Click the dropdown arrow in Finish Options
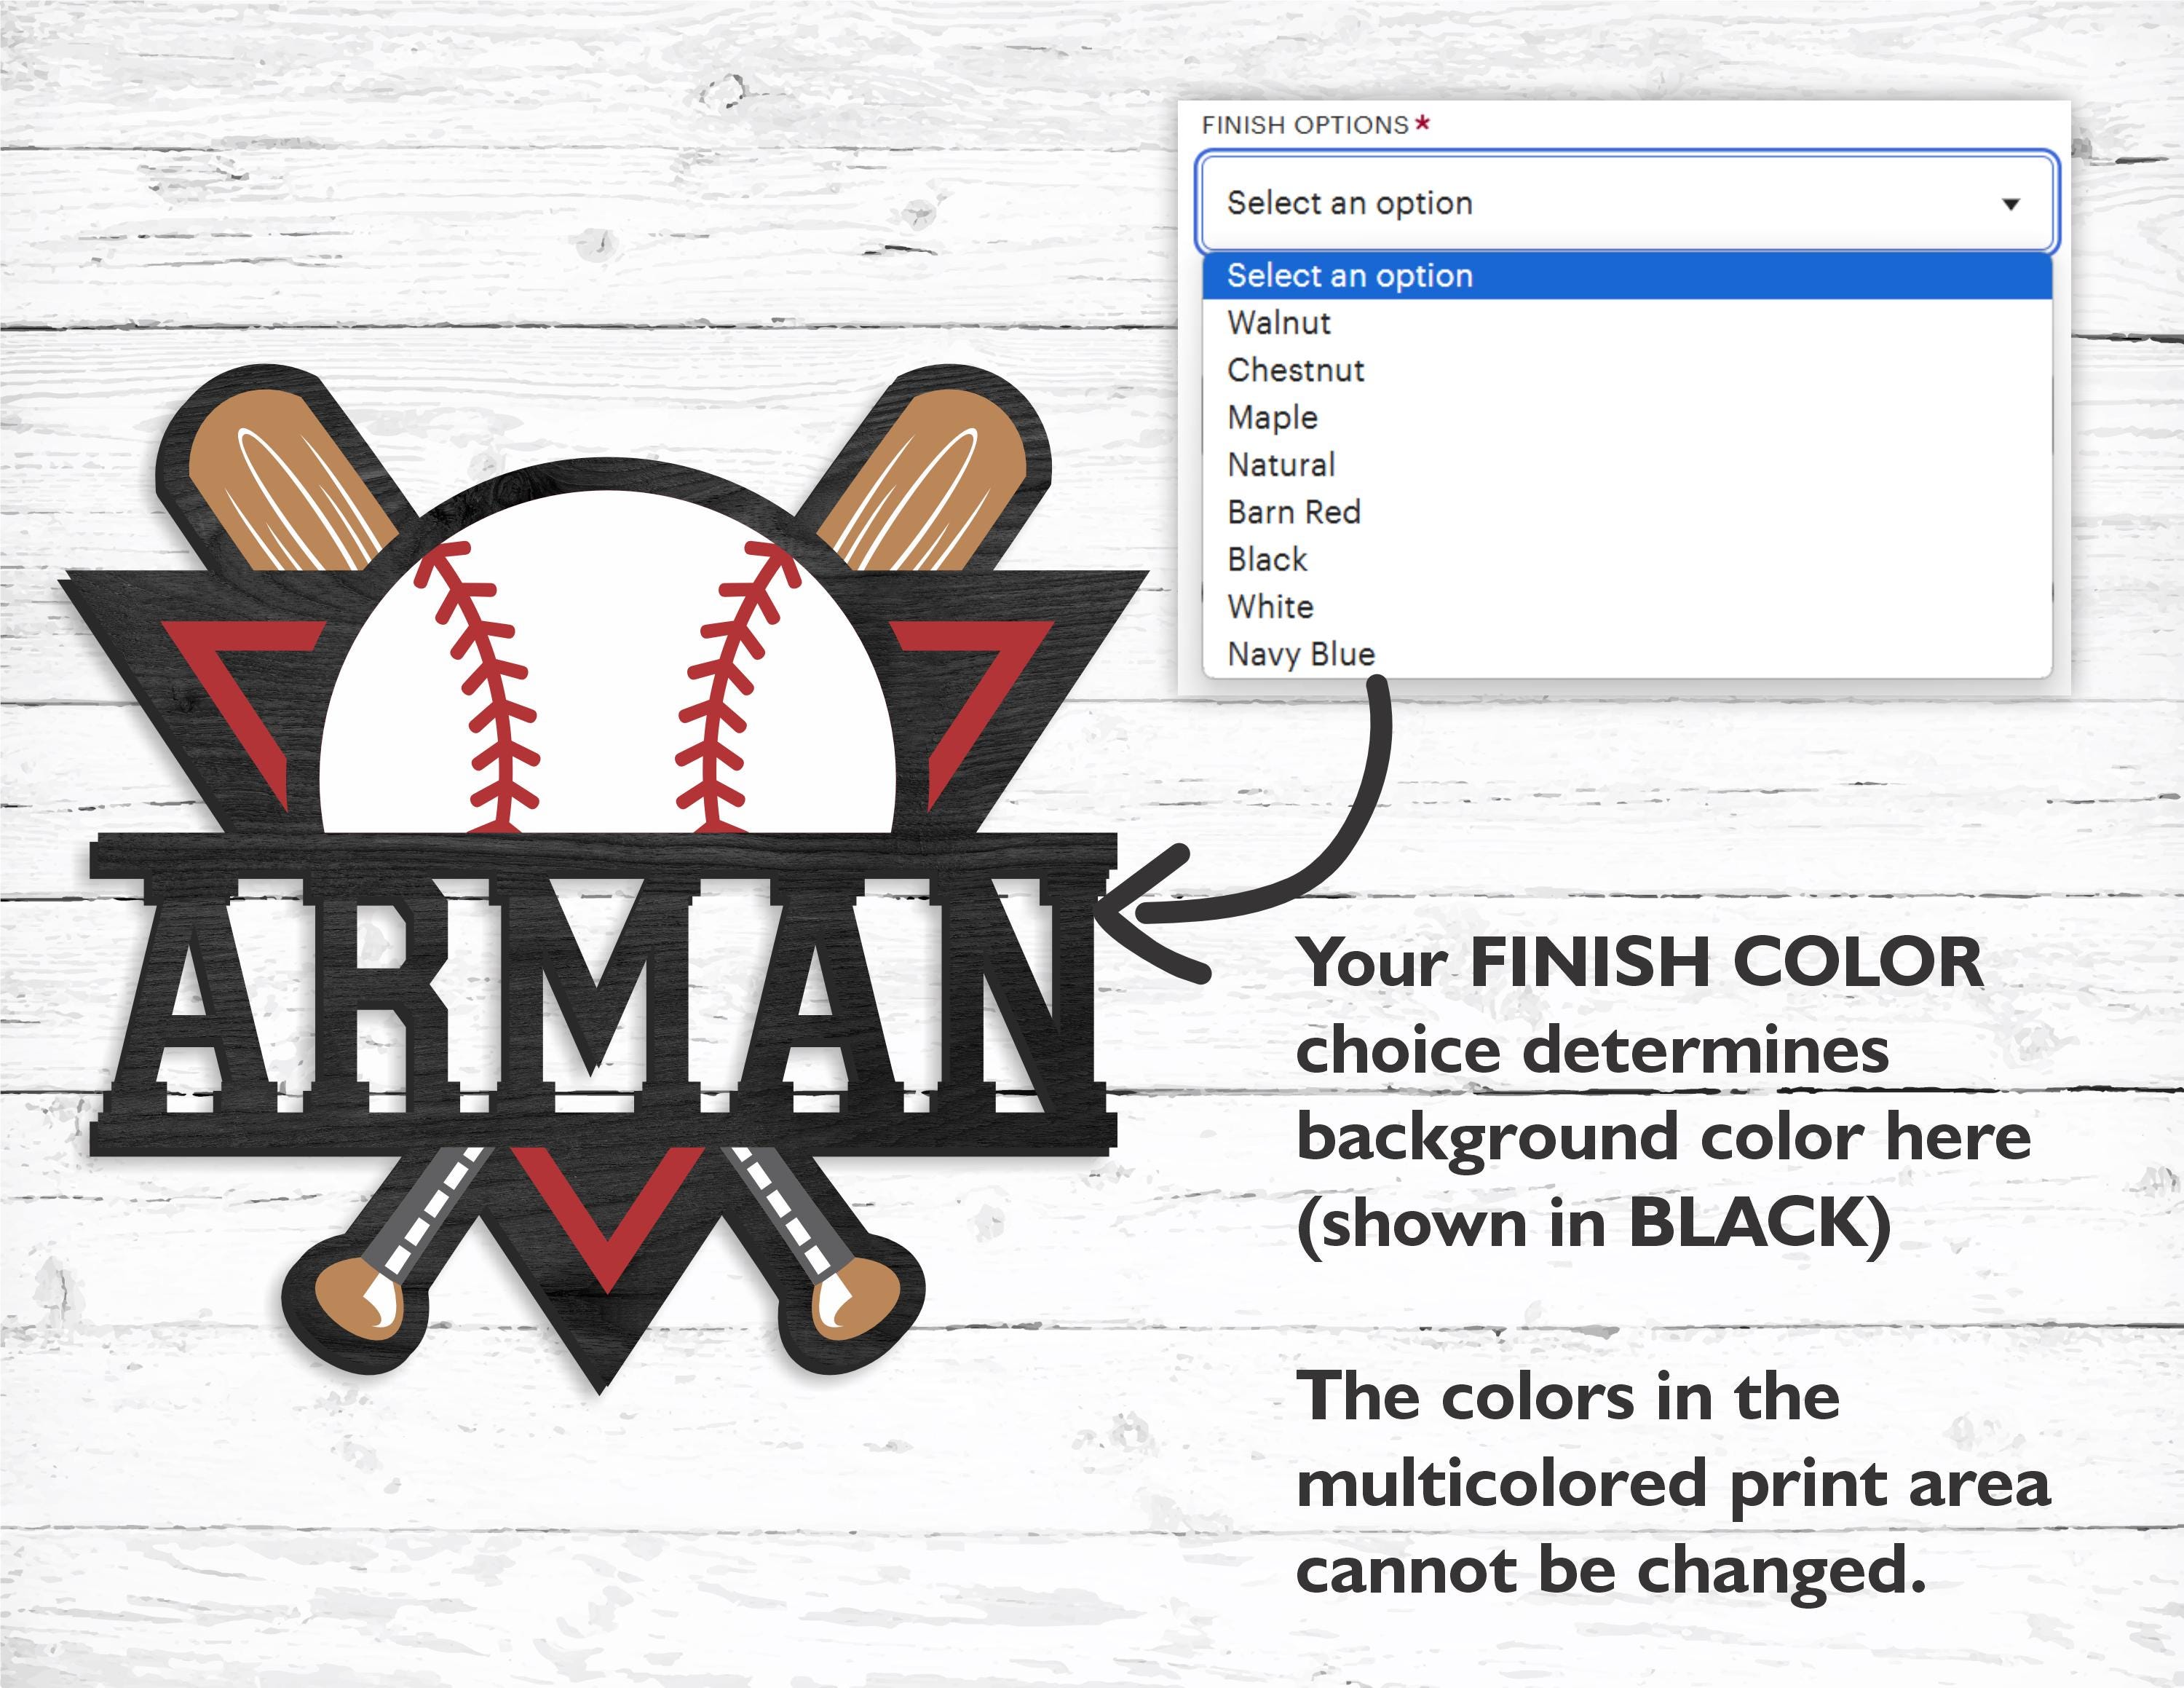Image resolution: width=2184 pixels, height=1688 pixels. pos(2011,204)
